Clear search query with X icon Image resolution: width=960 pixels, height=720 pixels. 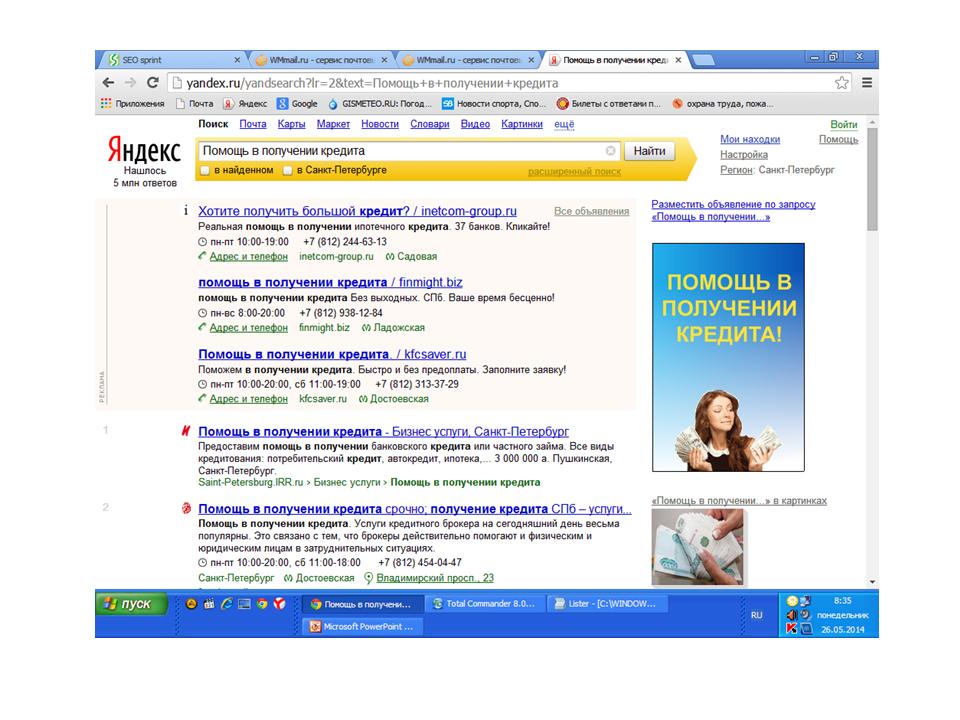pos(610,151)
